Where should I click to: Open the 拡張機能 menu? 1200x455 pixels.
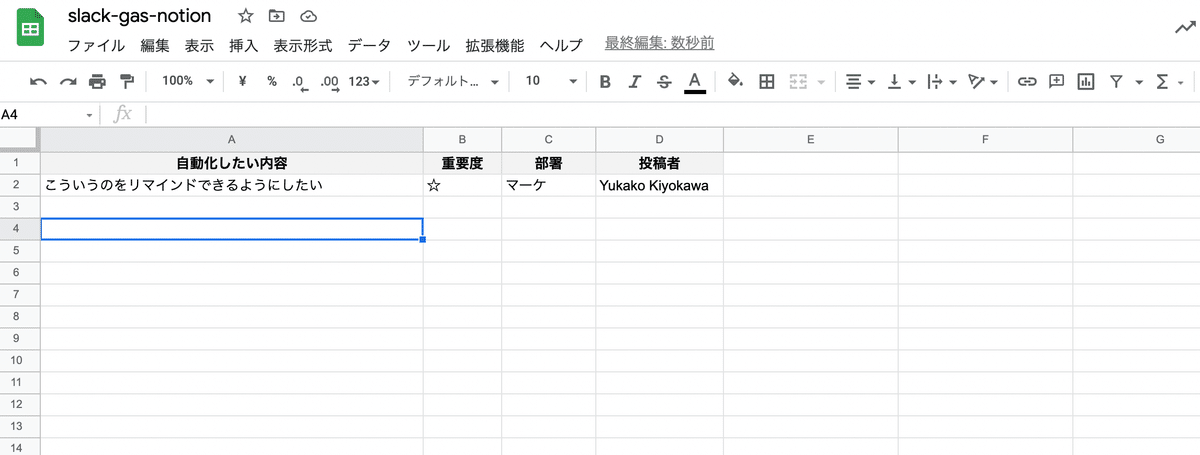pos(494,45)
